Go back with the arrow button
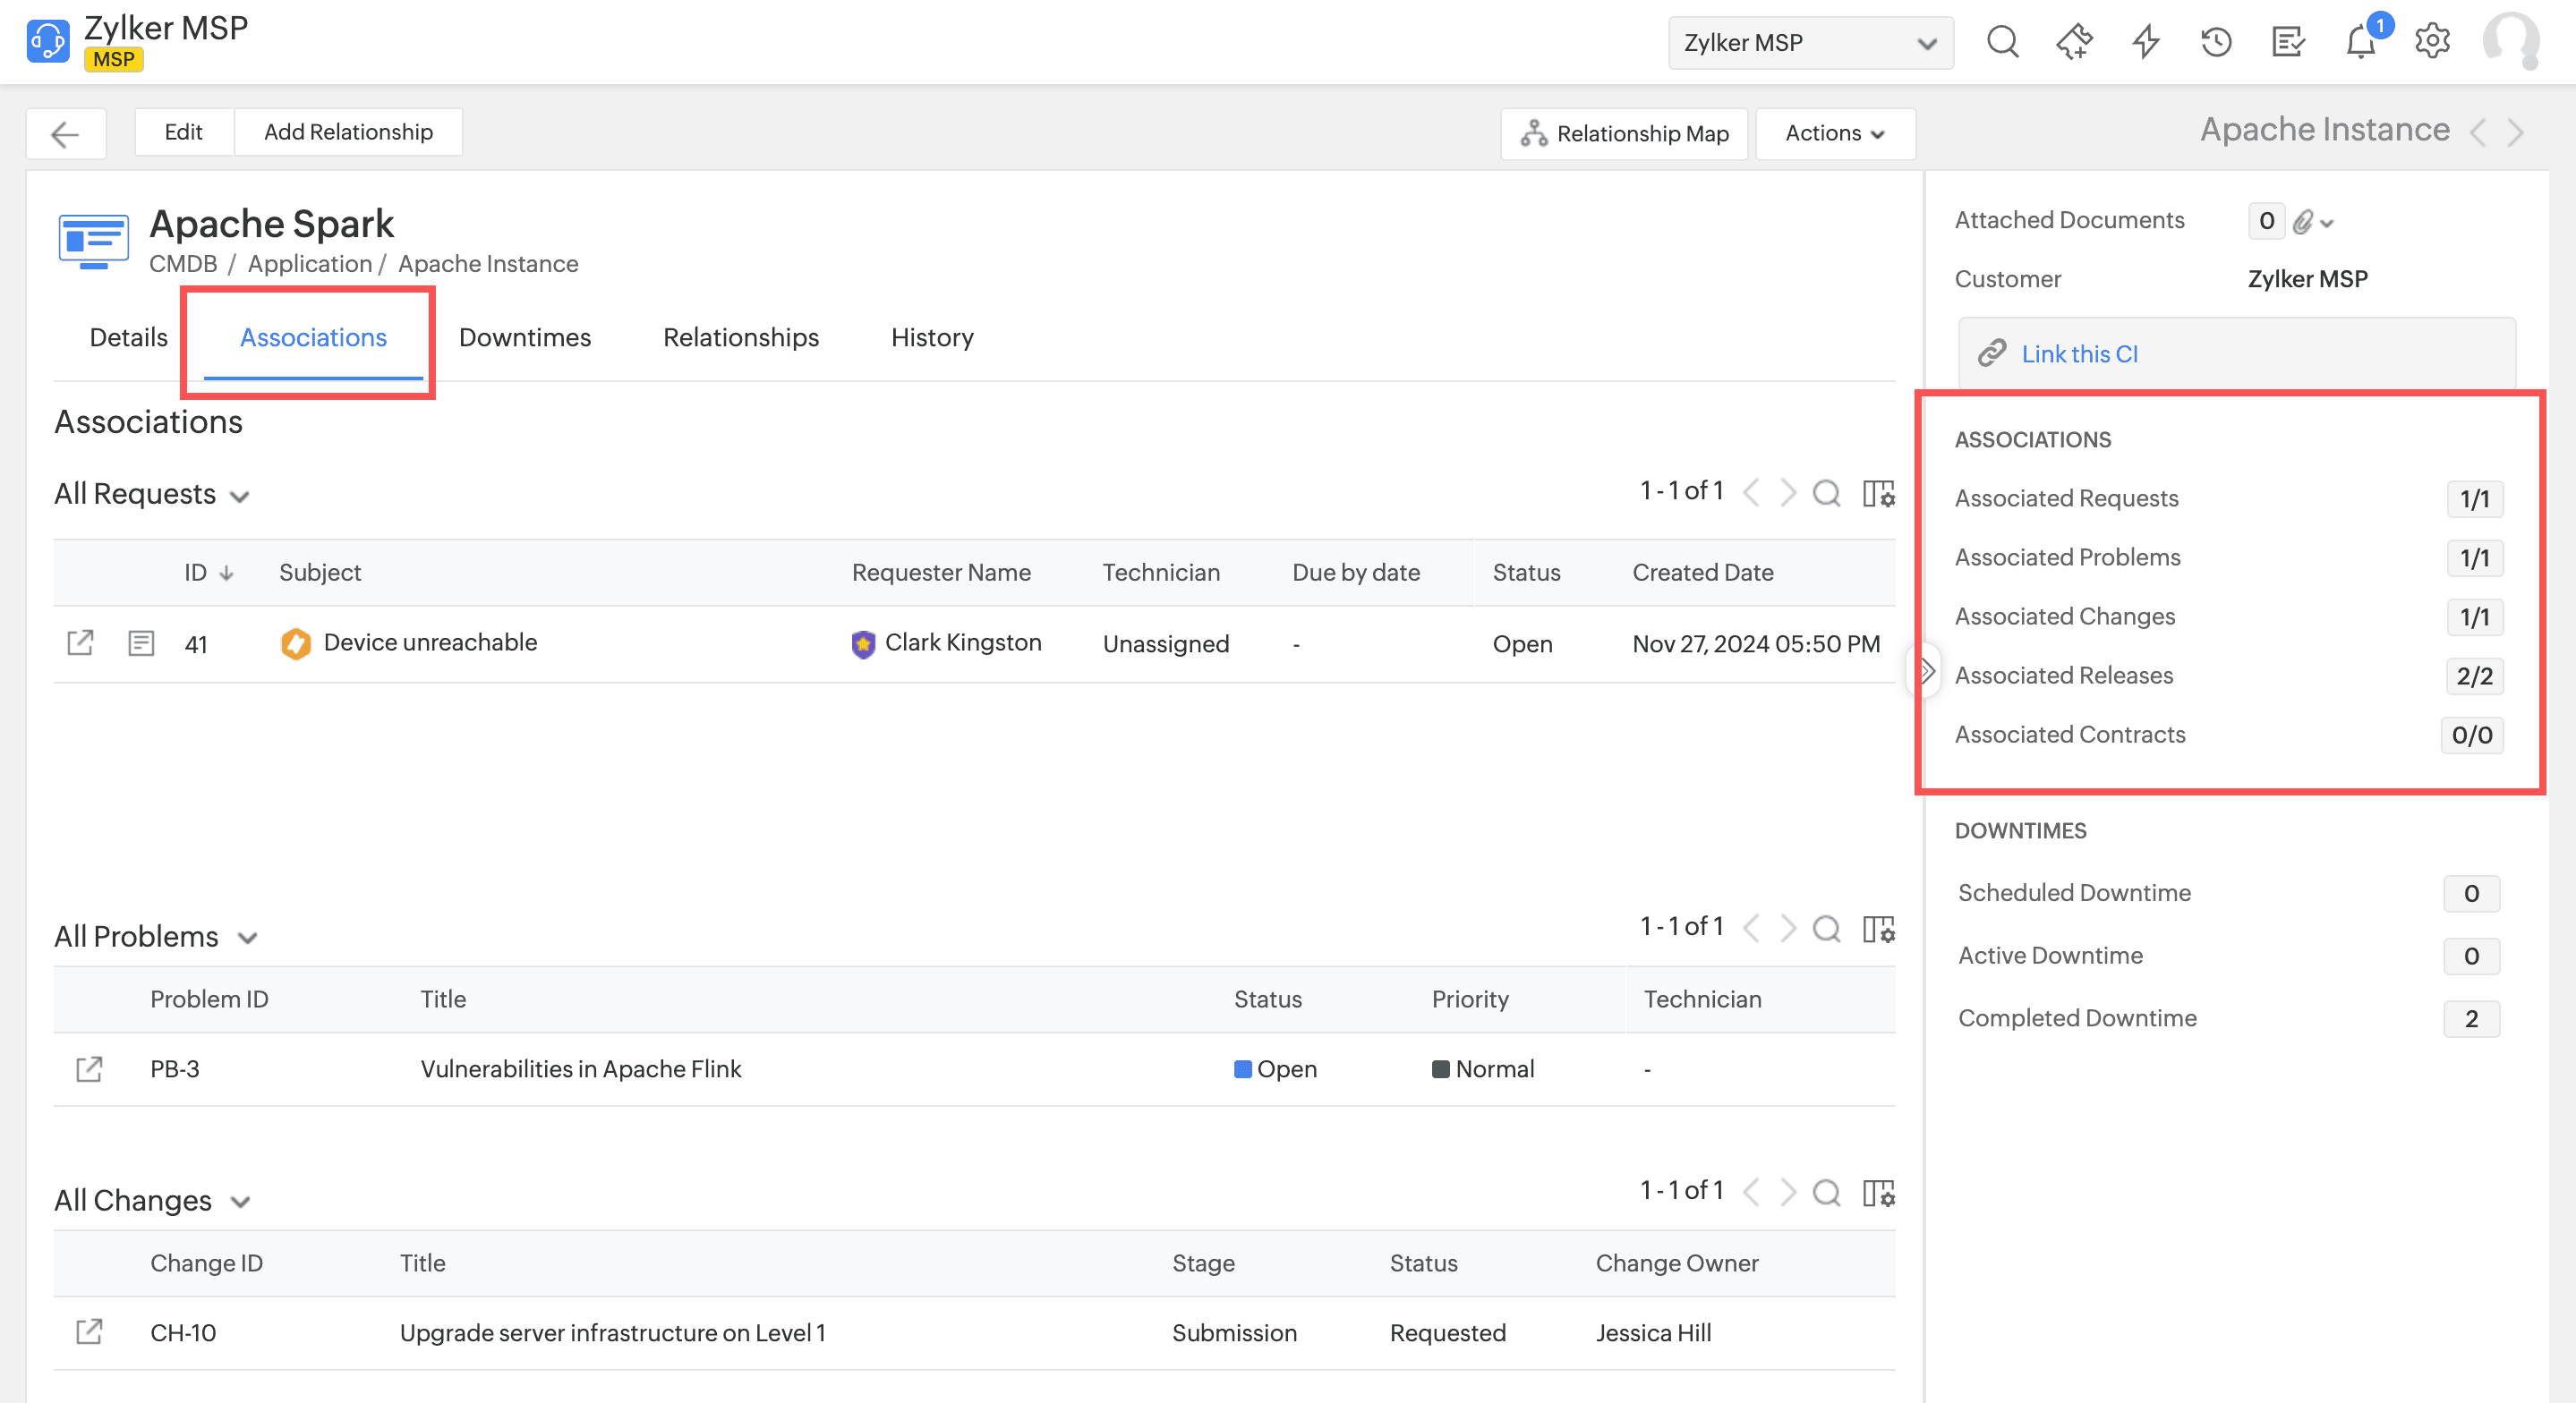Image resolution: width=2576 pixels, height=1403 pixels. 66,133
